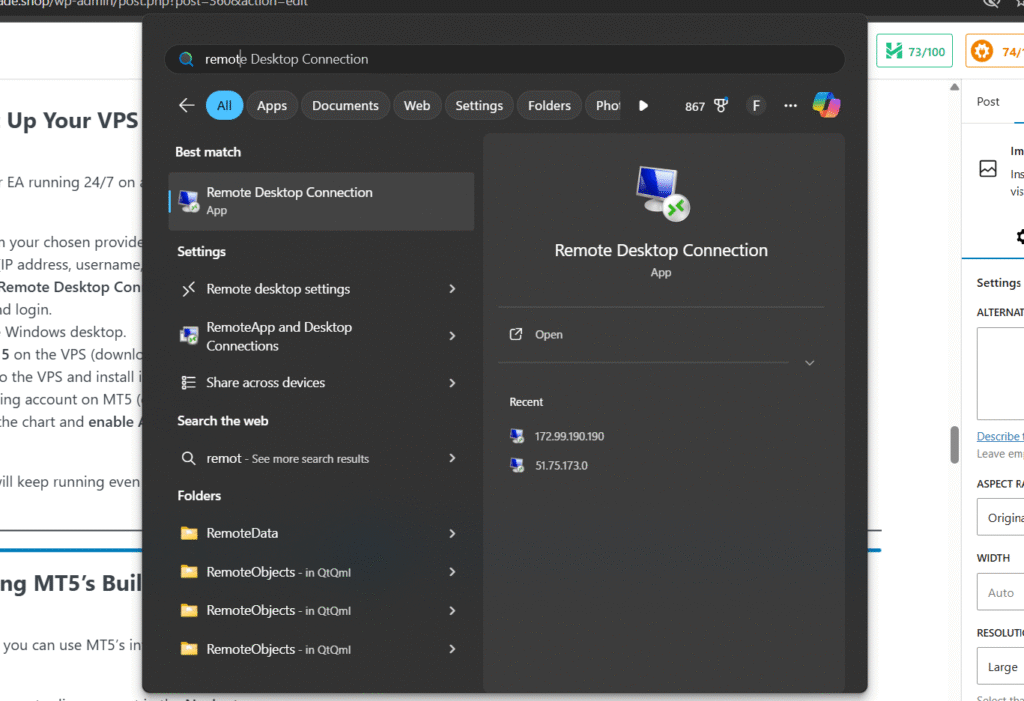This screenshot has width=1024, height=701.
Task: Connect to recent address 51.75.173.0
Action: [562, 465]
